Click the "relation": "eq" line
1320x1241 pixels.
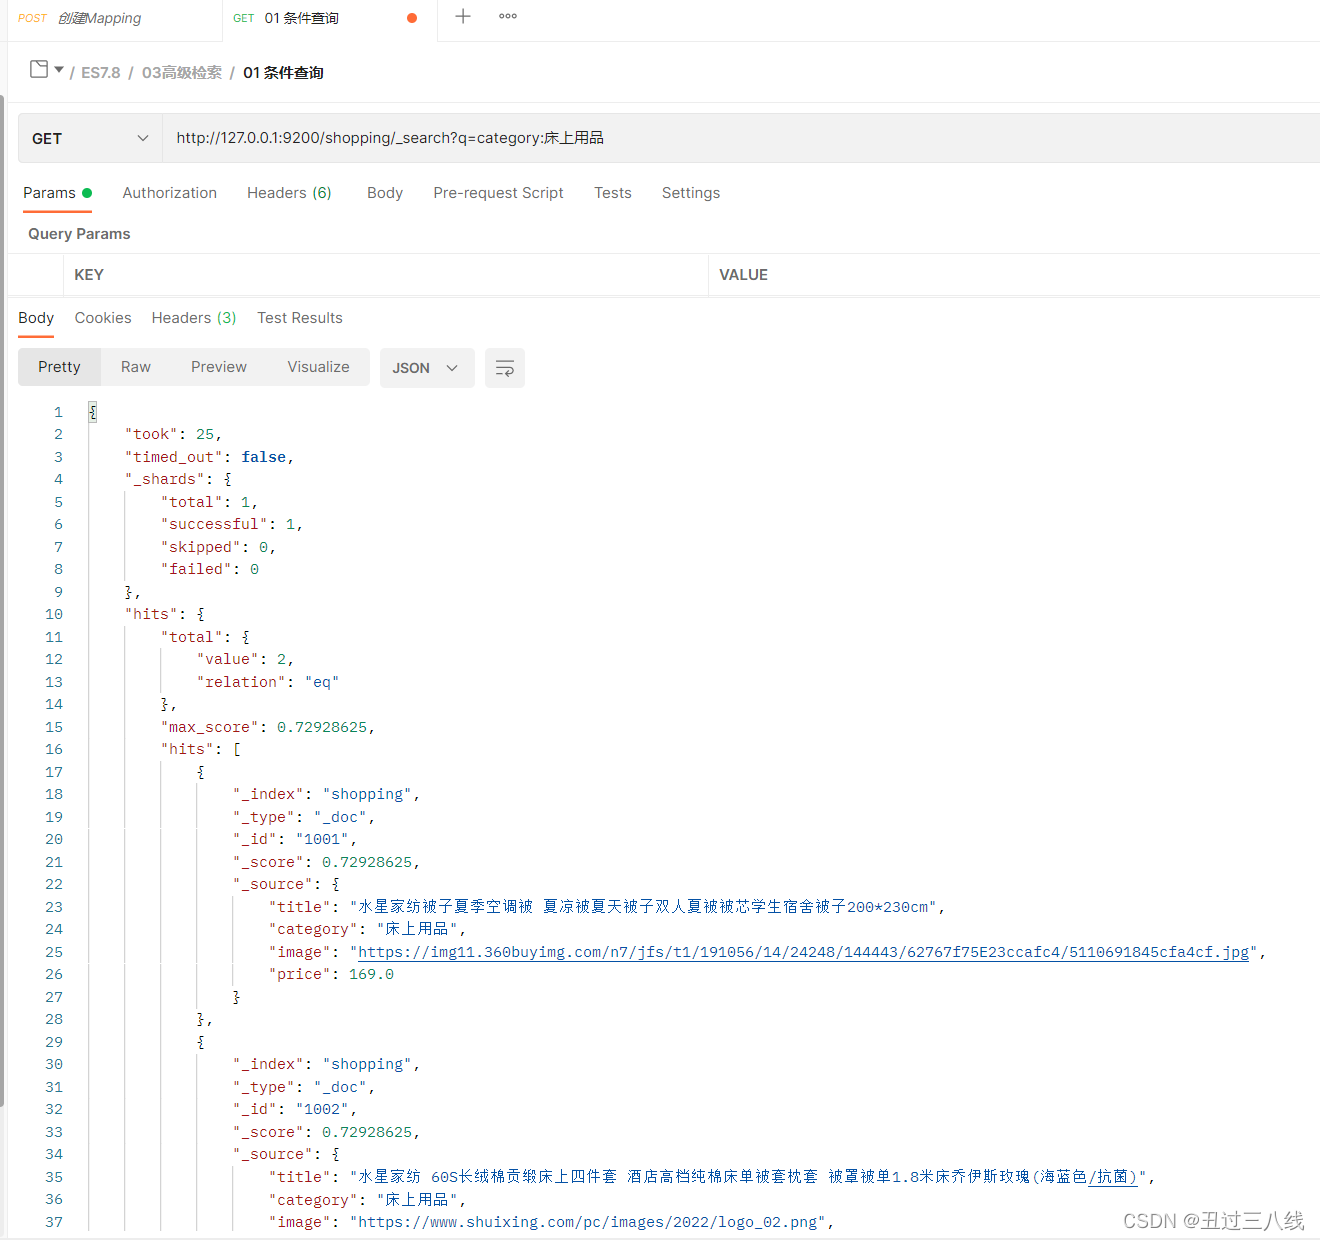point(268,682)
